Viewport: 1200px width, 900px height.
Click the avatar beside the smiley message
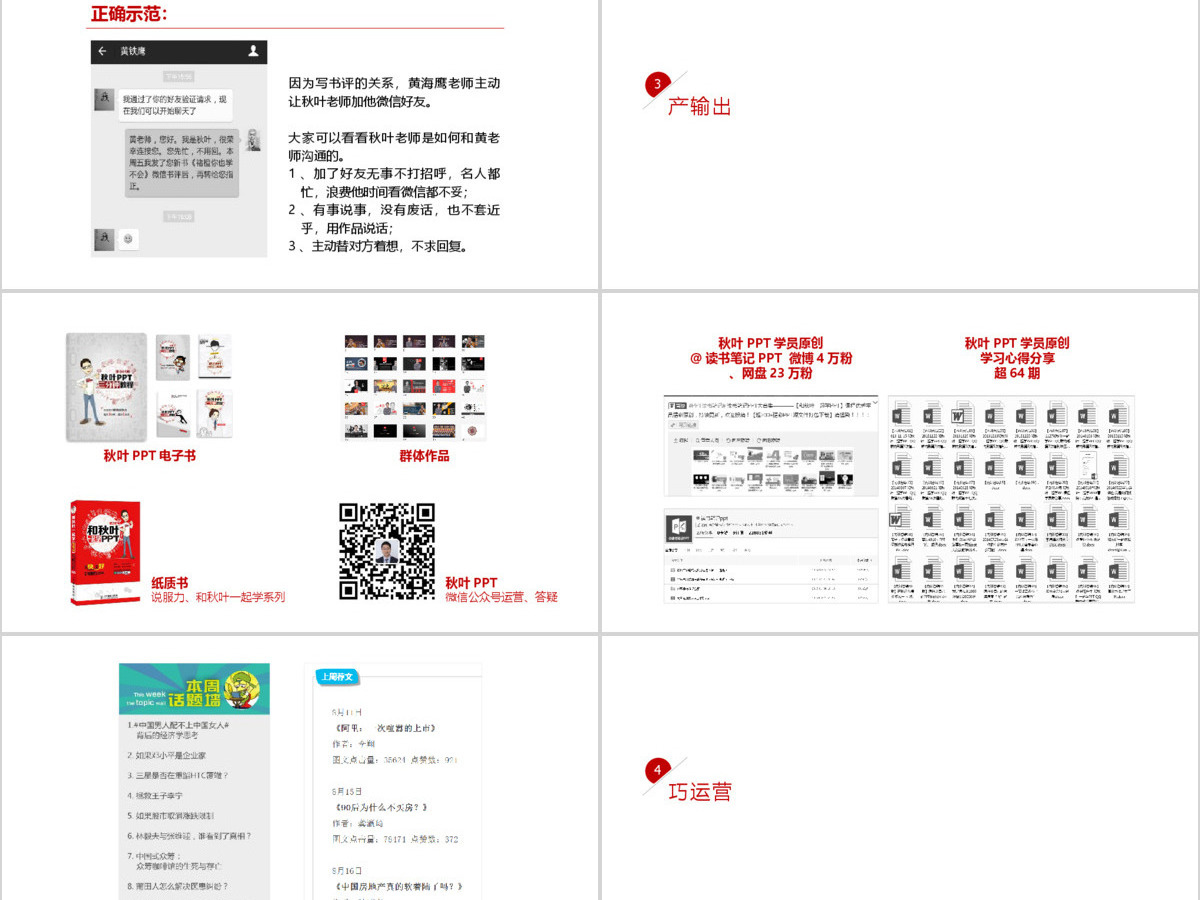[x=104, y=238]
